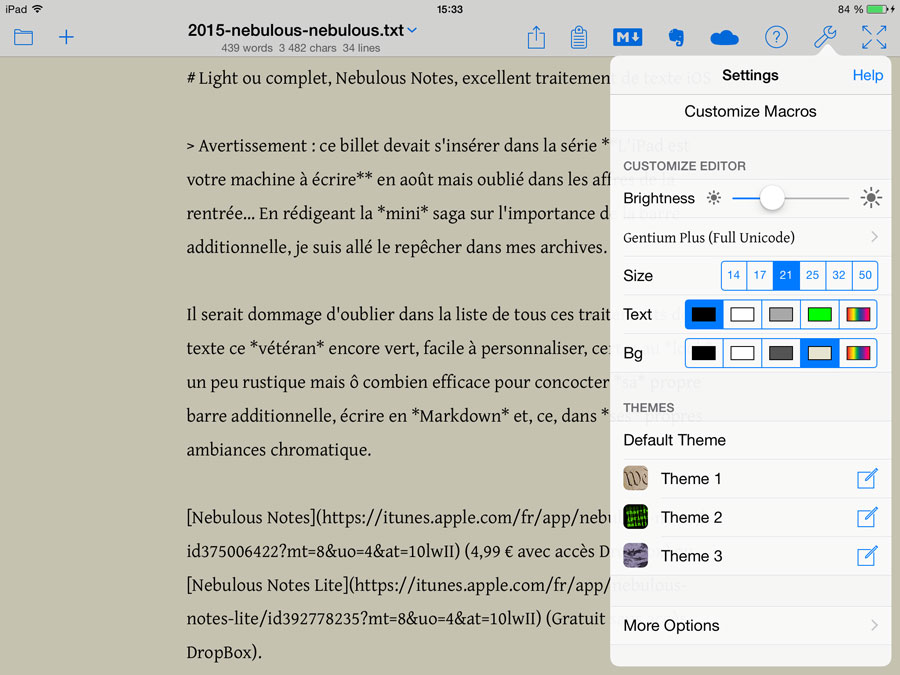Tap the wrench settings icon
The height and width of the screenshot is (675, 900).
(x=825, y=37)
